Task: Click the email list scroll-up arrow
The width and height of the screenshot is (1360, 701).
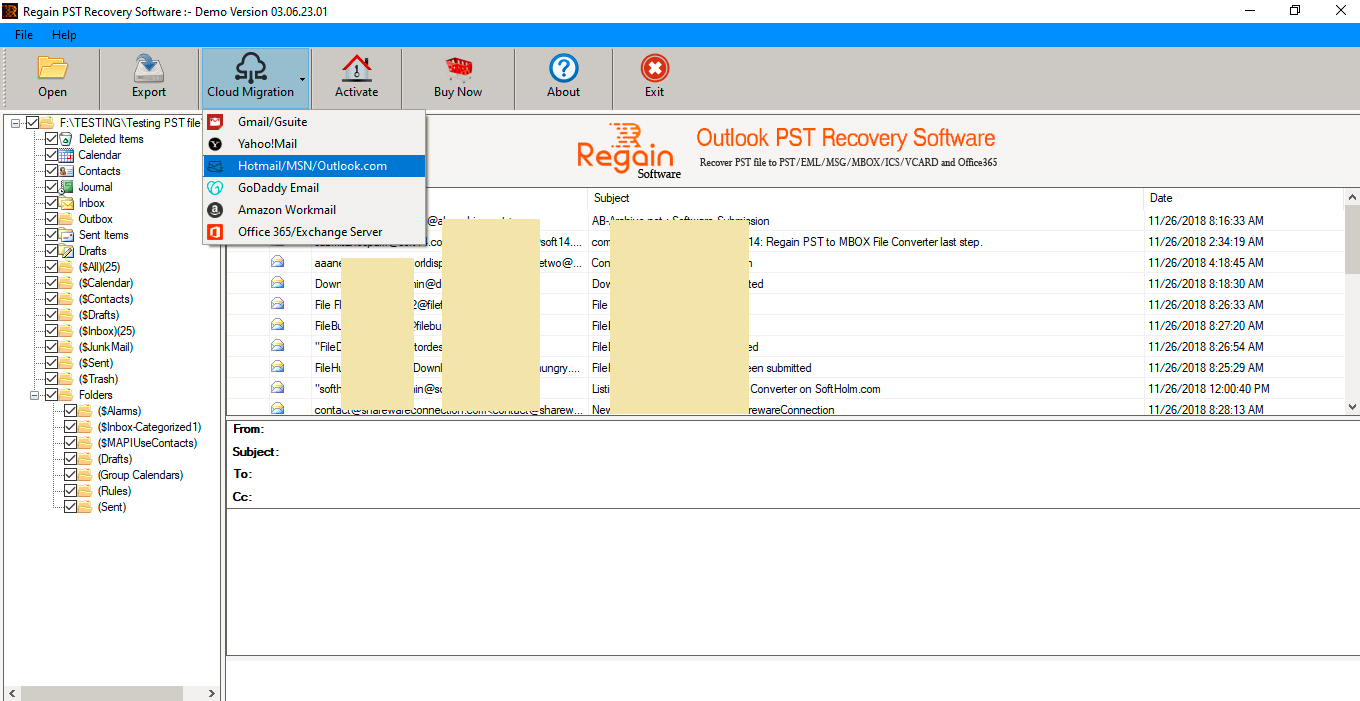Action: tap(1352, 197)
